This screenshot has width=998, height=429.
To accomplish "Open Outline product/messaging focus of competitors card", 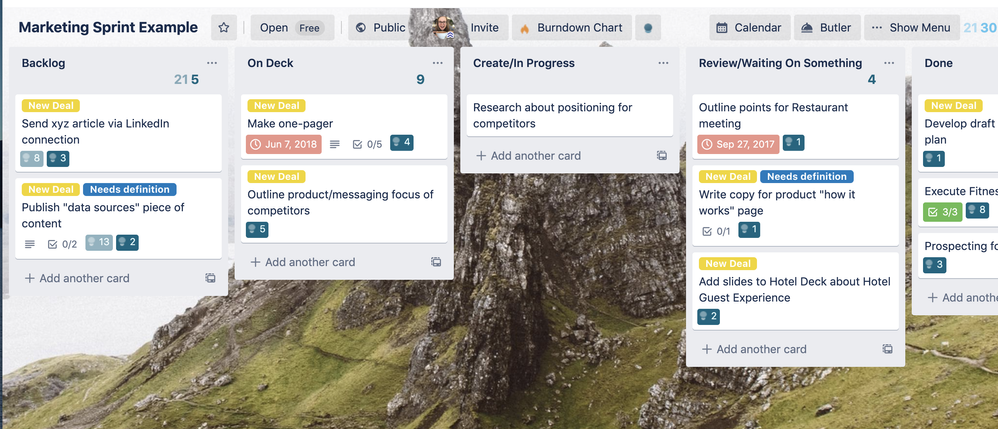I will tap(344, 202).
